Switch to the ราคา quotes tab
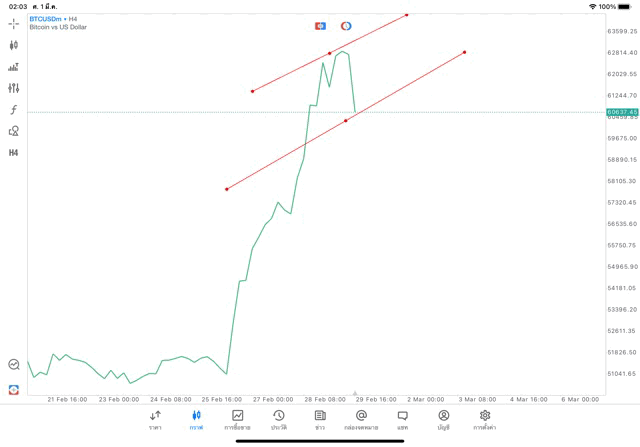Image resolution: width=640 pixels, height=447 pixels. click(x=155, y=420)
